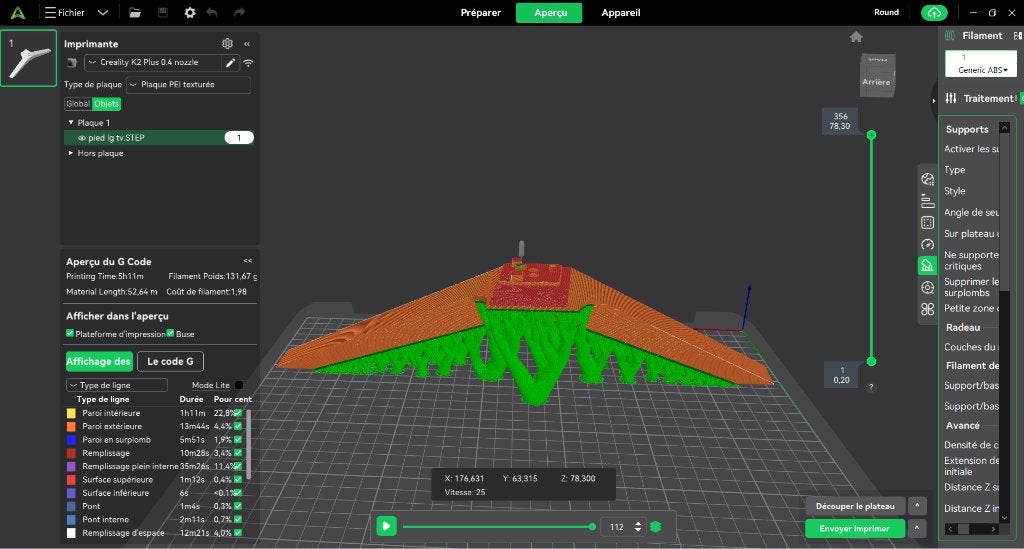
Task: Uncheck Remplissage line type
Action: 238,453
